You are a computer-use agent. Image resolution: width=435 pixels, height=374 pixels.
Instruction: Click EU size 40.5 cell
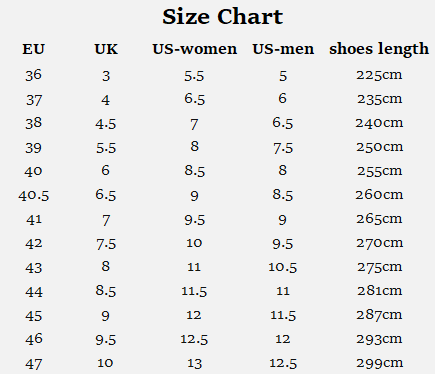34,195
